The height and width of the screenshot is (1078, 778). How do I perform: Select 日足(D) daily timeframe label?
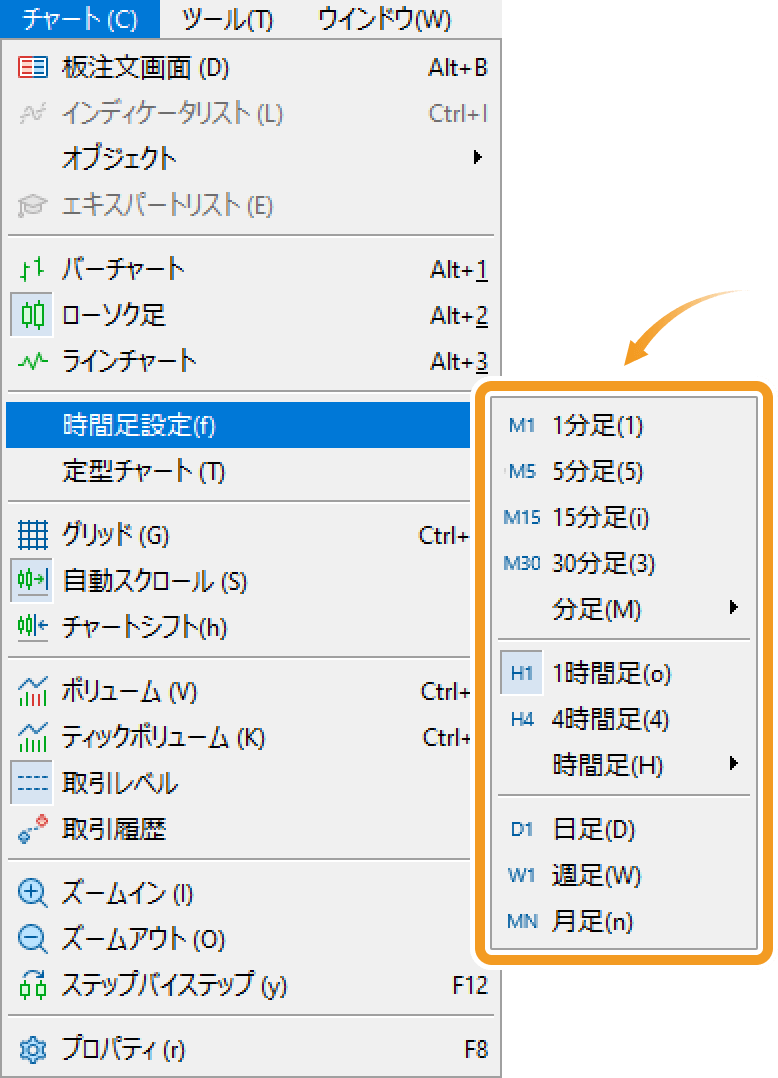click(x=594, y=830)
